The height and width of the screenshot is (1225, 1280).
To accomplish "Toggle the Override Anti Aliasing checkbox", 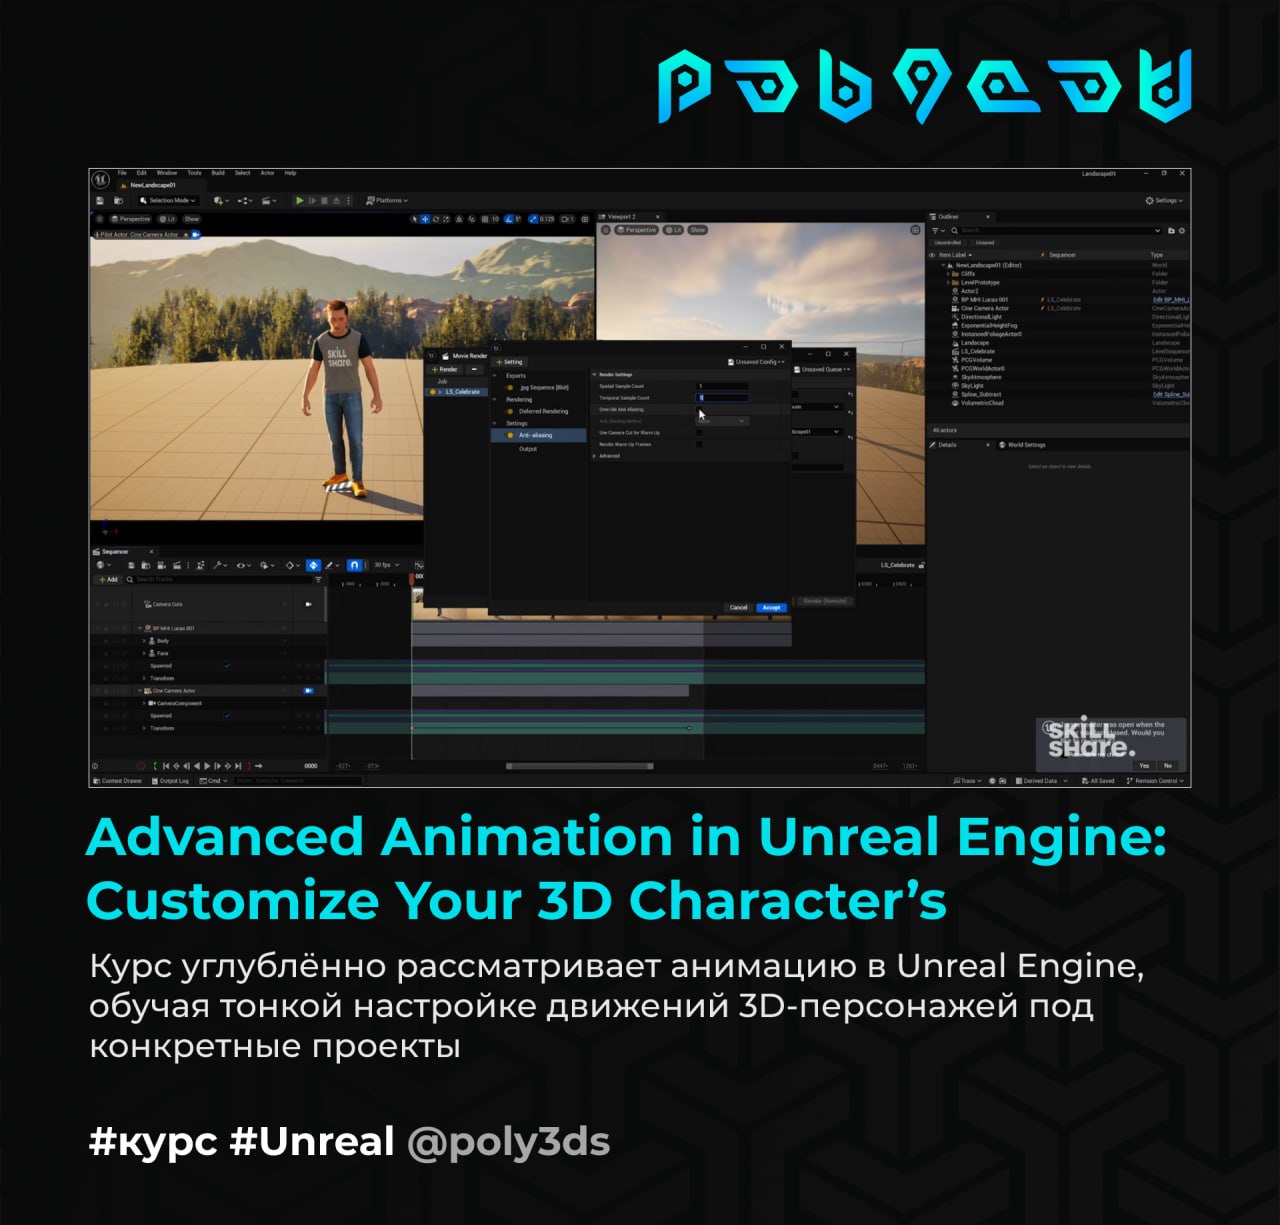I will pyautogui.click(x=699, y=409).
